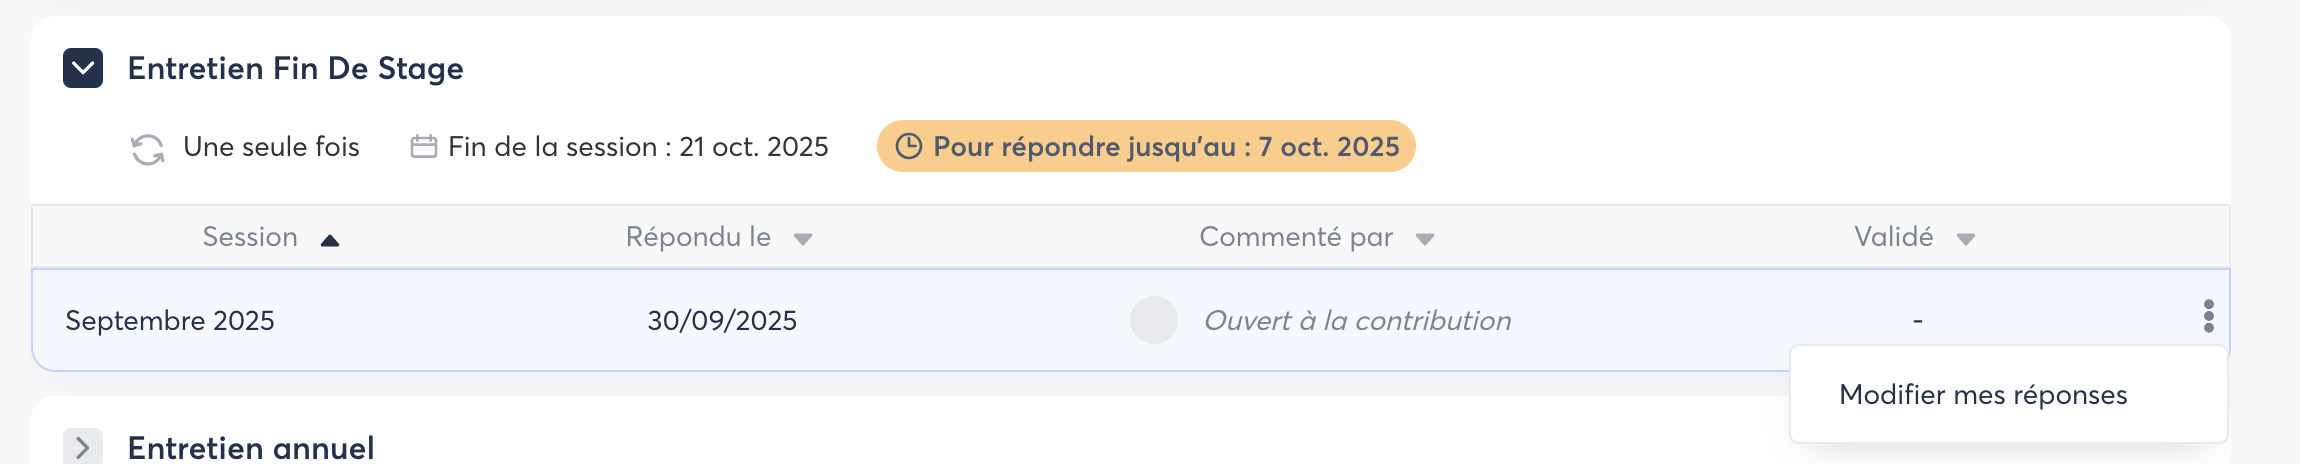Expand the Entretien annuel section
The width and height of the screenshot is (2300, 464).
pyautogui.click(x=83, y=446)
